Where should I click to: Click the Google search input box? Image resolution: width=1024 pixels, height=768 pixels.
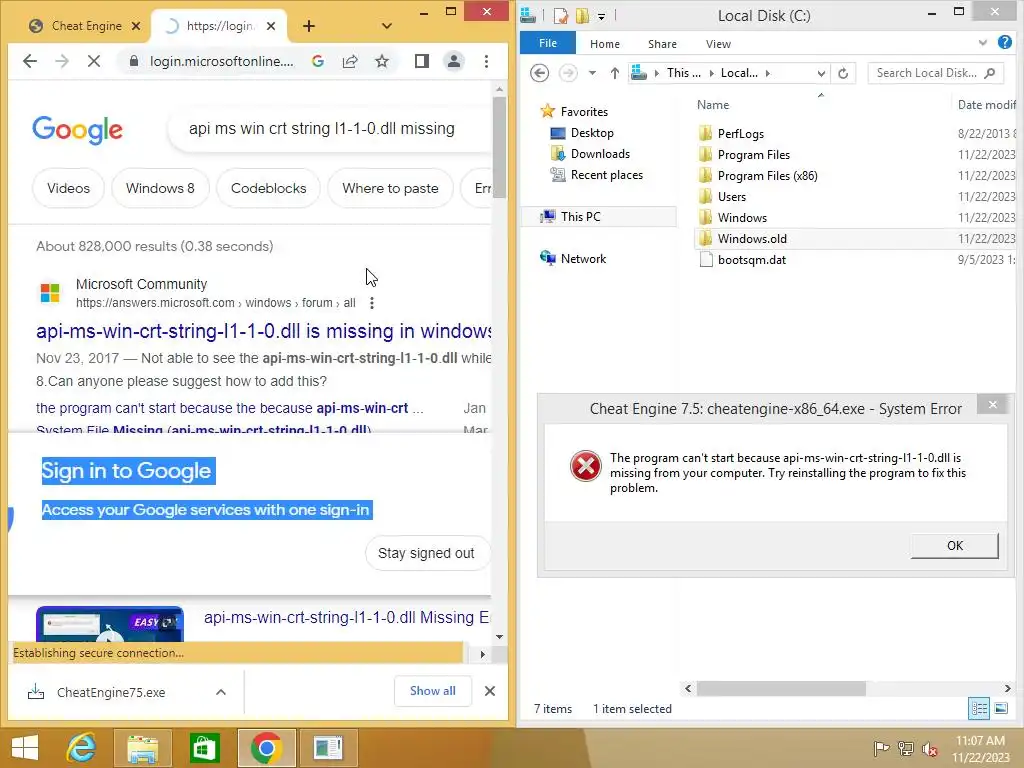pyautogui.click(x=330, y=129)
